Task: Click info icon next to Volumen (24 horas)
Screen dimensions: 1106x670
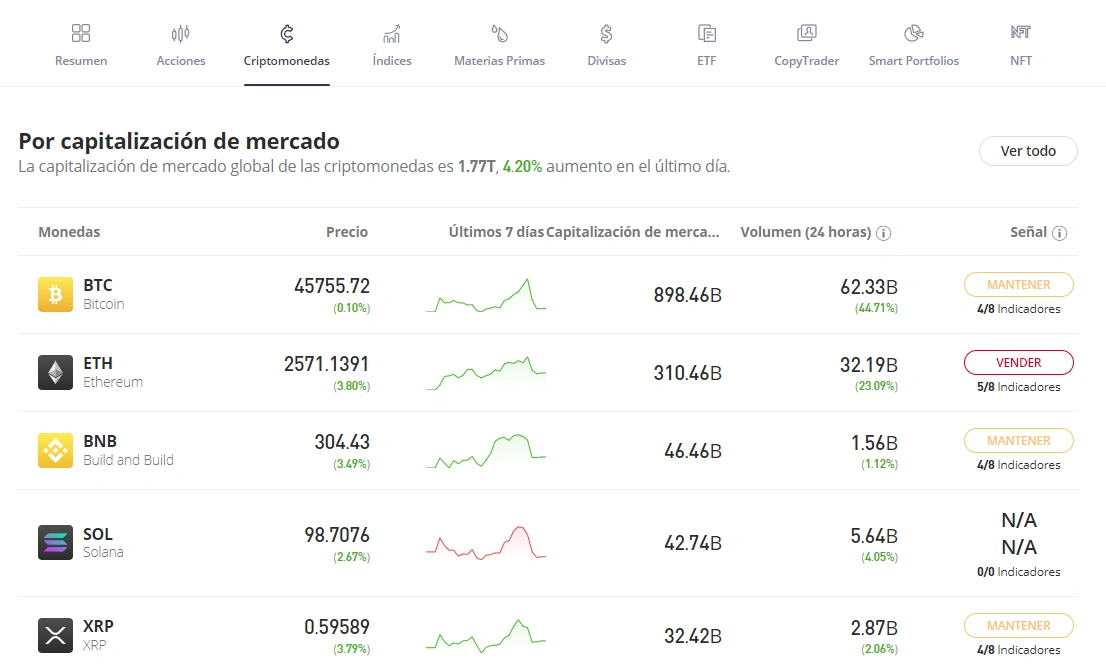Action: coord(883,233)
